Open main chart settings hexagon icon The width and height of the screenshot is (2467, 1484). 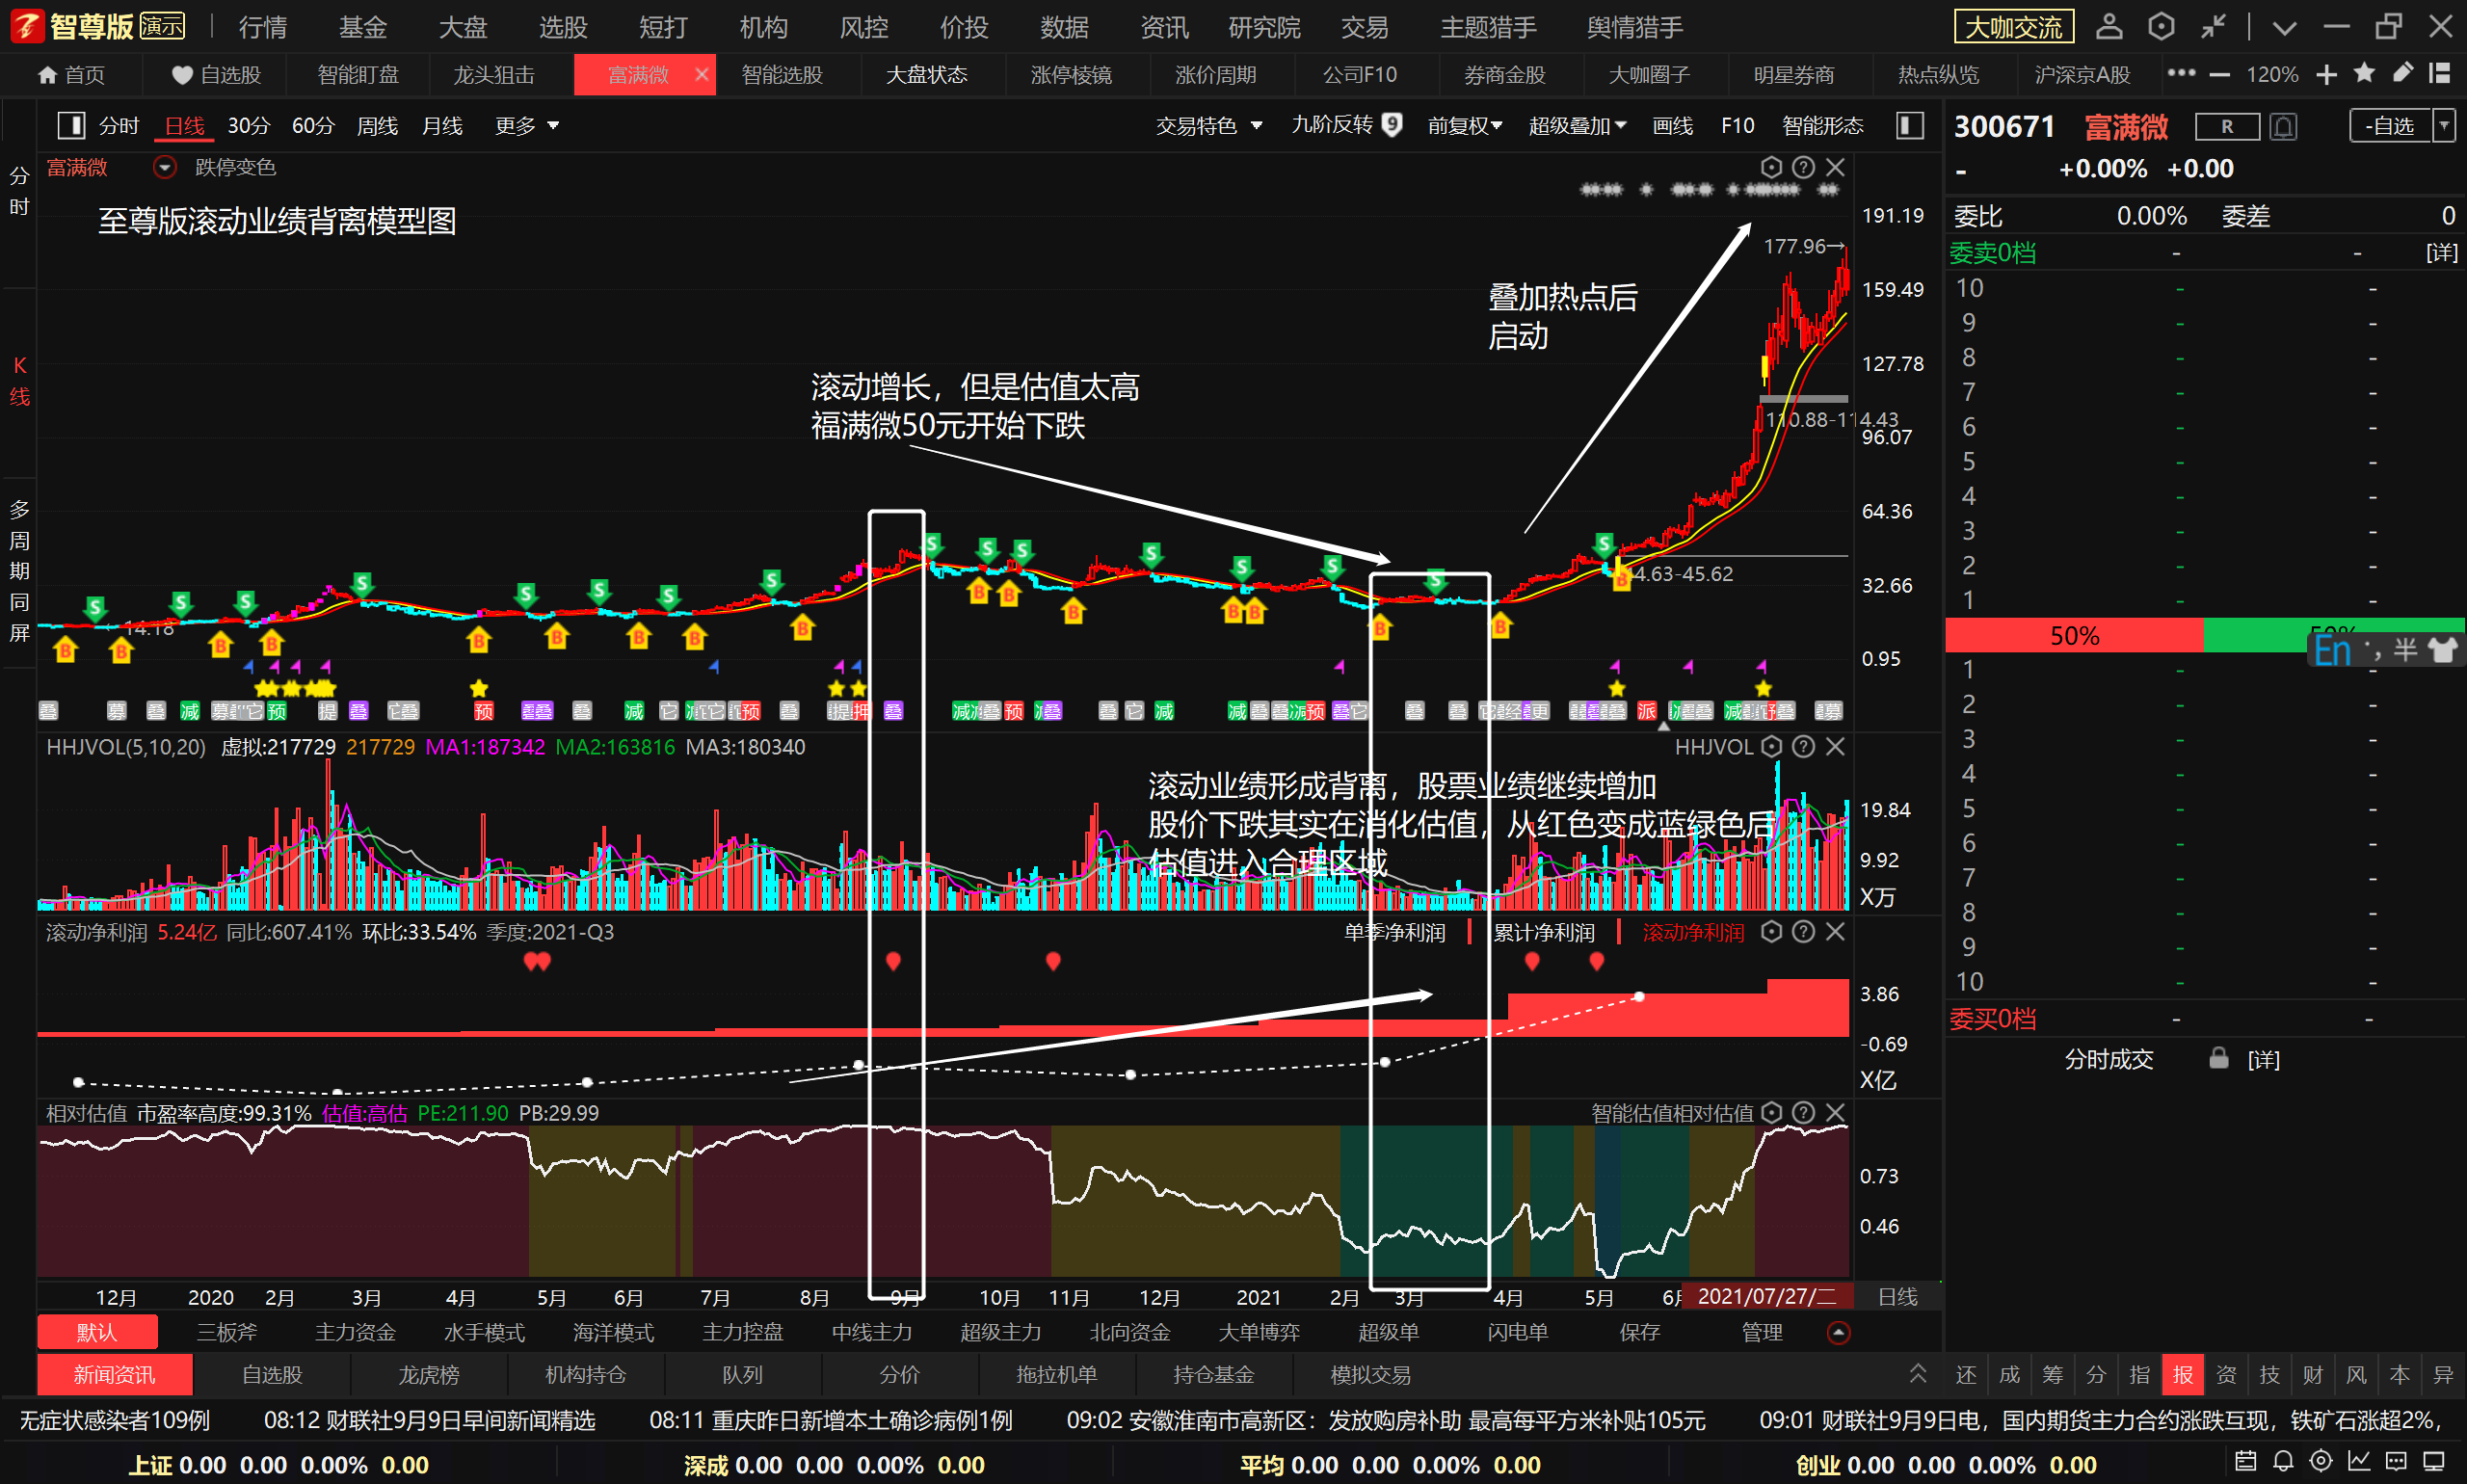click(x=1771, y=167)
